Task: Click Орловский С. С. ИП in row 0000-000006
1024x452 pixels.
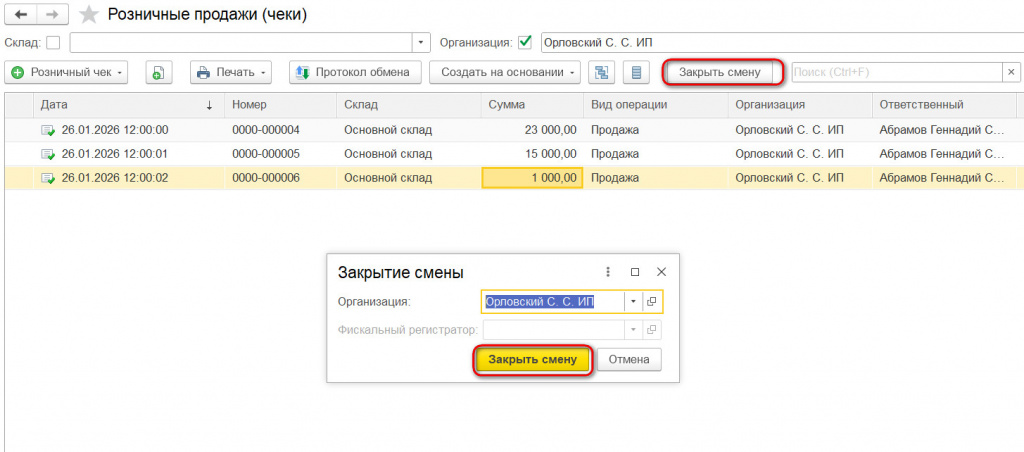Action: pyautogui.click(x=790, y=178)
